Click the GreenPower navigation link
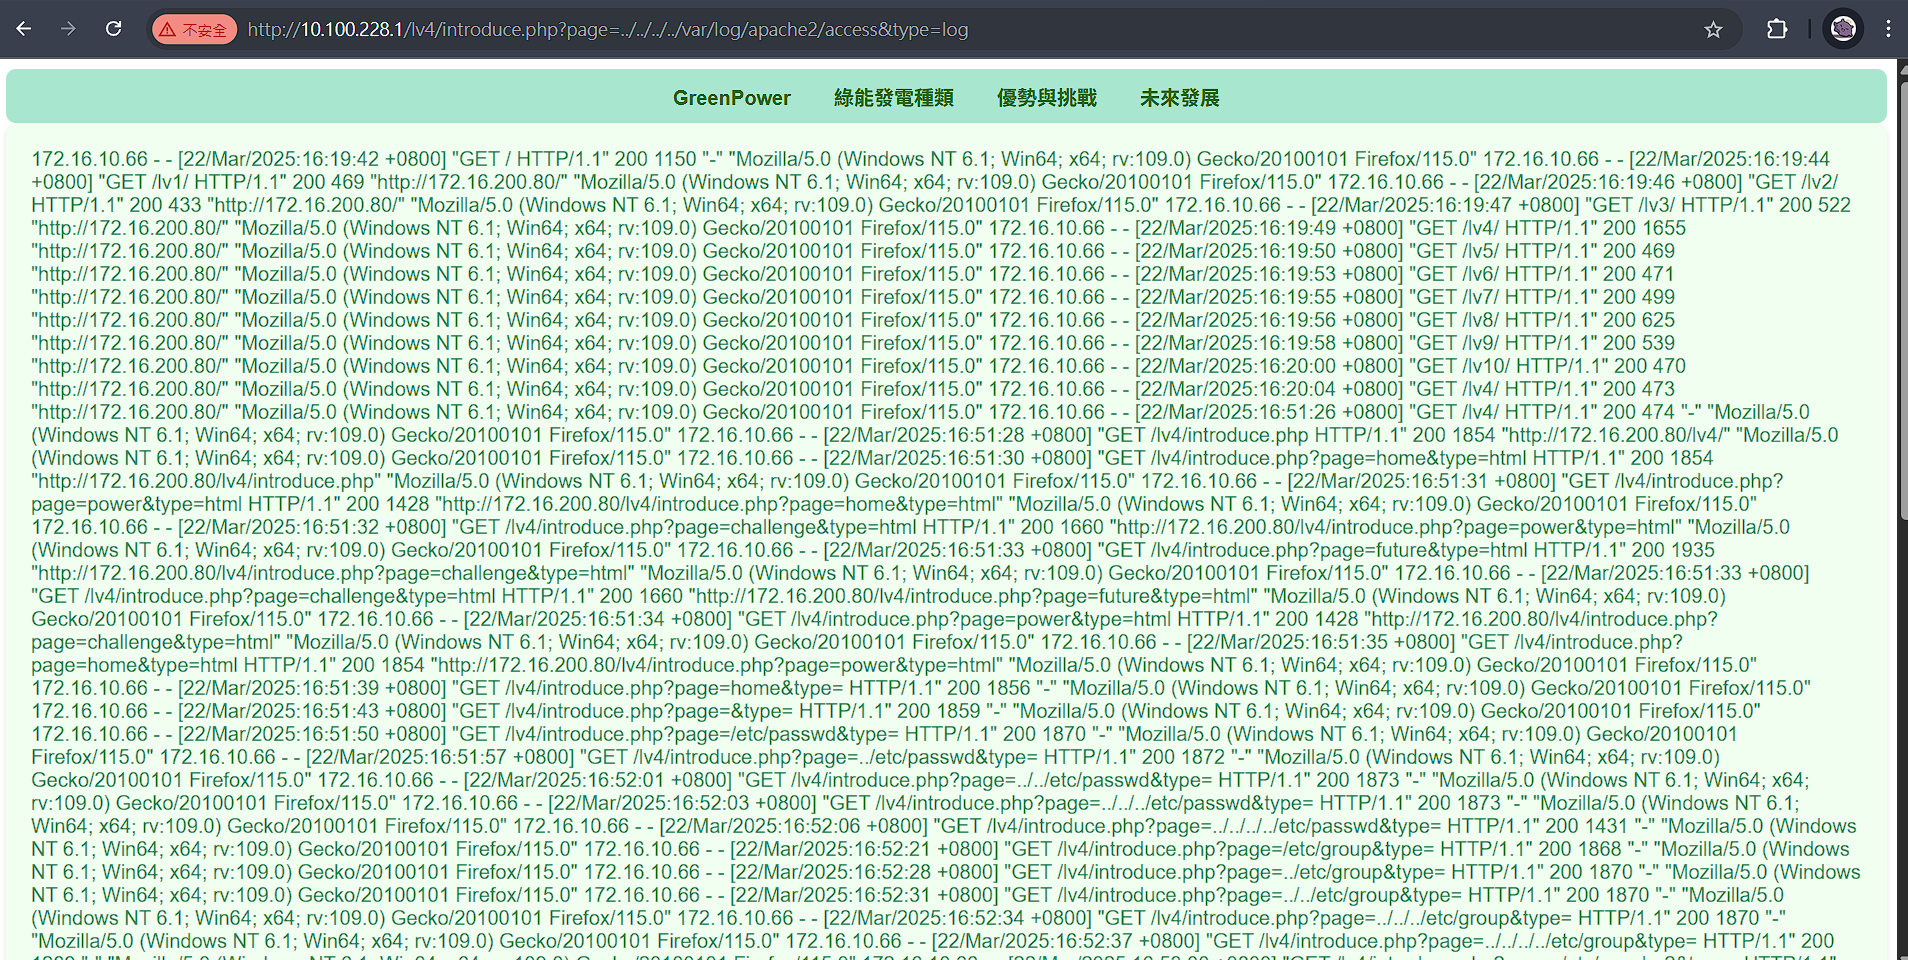Image resolution: width=1908 pixels, height=960 pixels. click(731, 98)
